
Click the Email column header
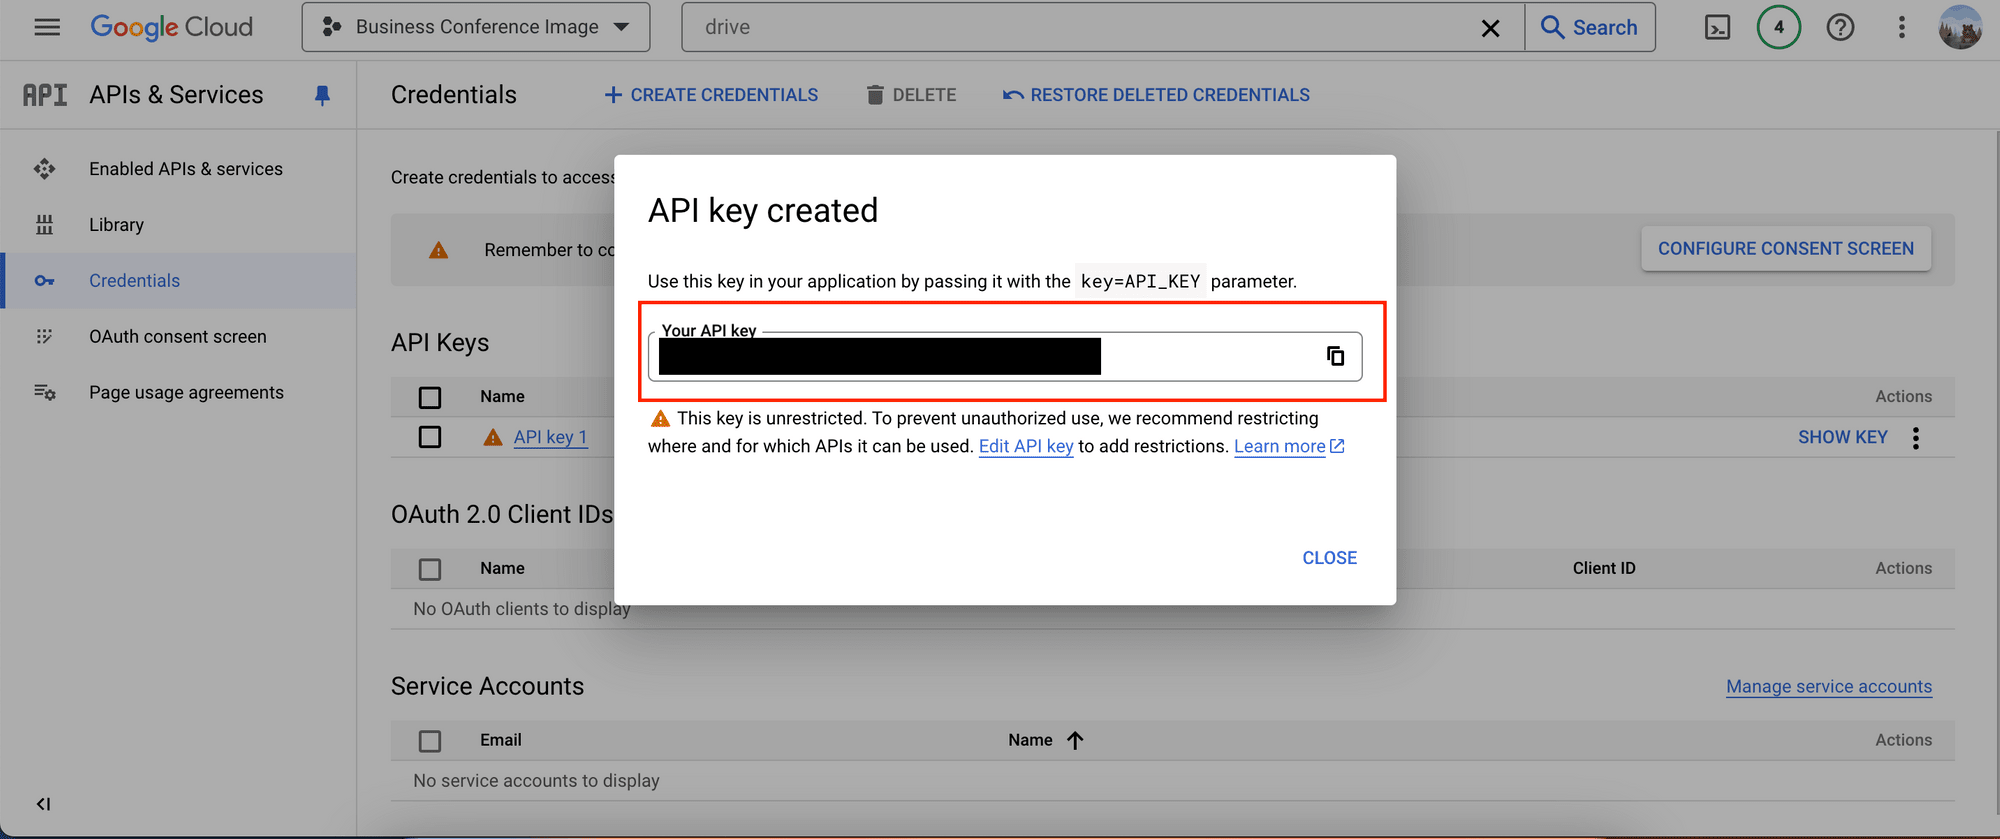(501, 740)
